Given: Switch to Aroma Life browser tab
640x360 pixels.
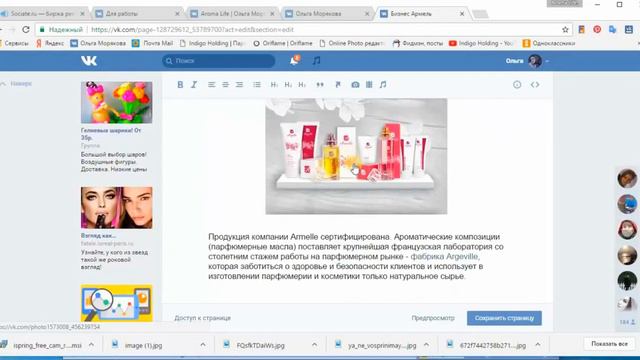Looking at the screenshot, I should [232, 13].
